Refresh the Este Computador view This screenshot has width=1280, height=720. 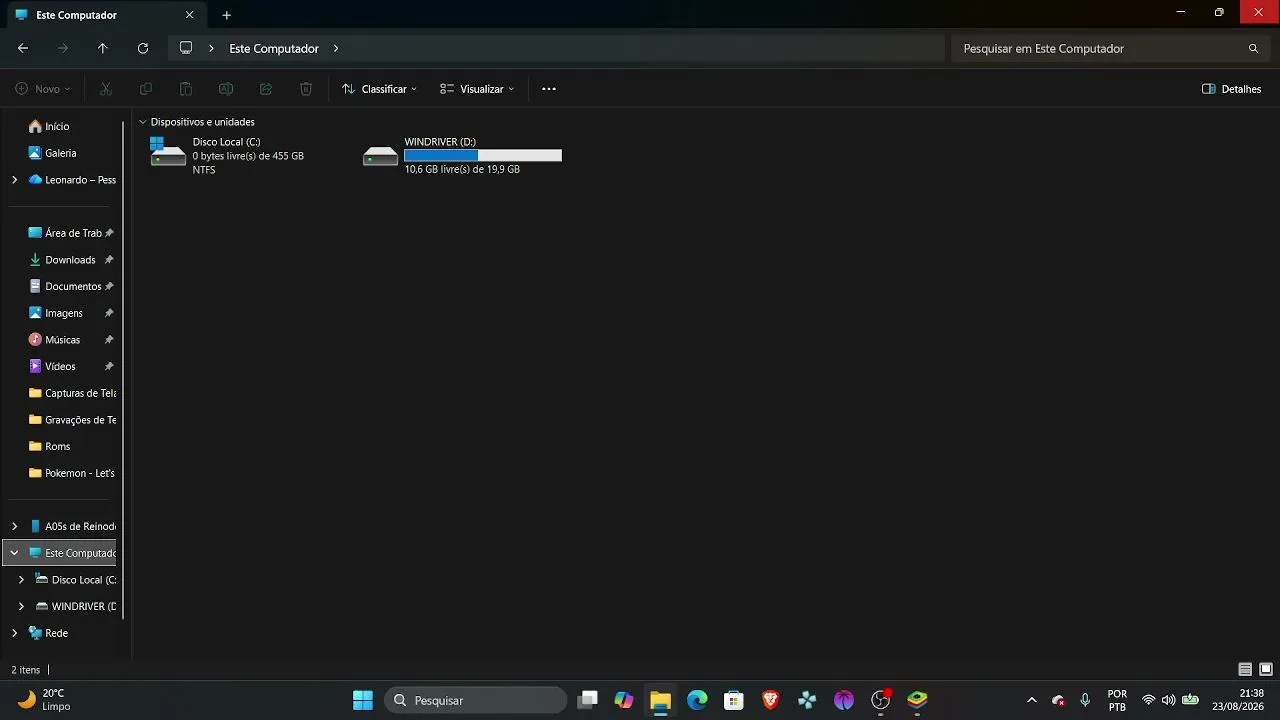pyautogui.click(x=143, y=48)
